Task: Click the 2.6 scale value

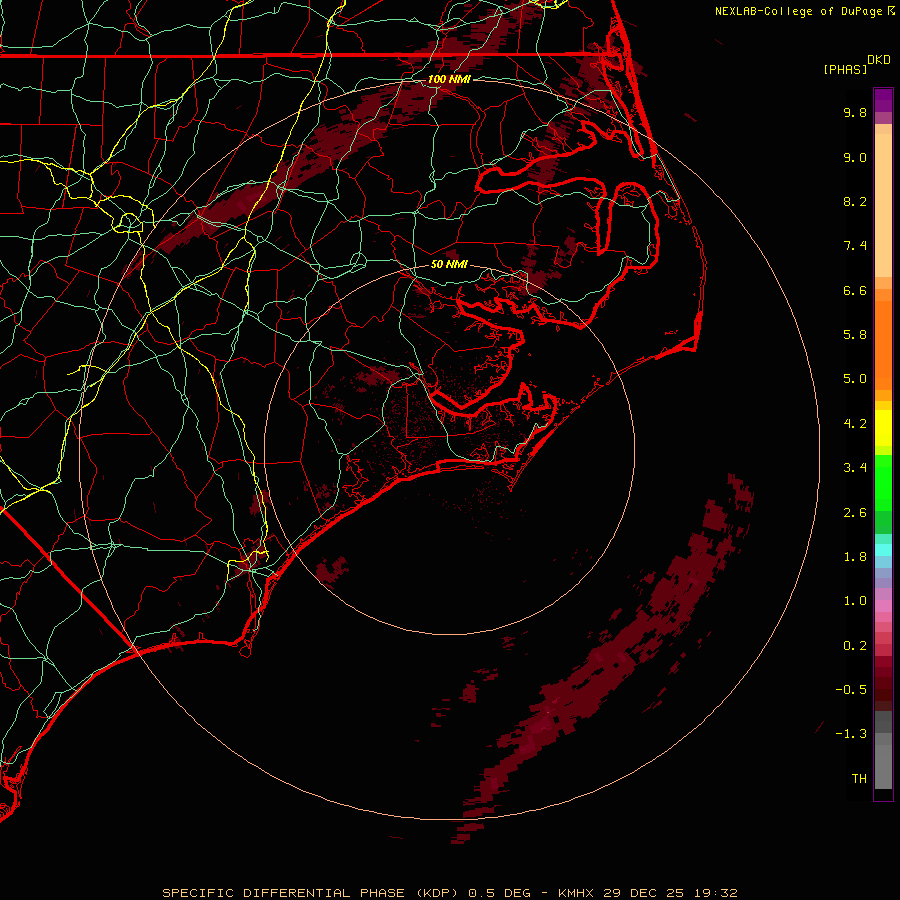Action: [x=855, y=512]
